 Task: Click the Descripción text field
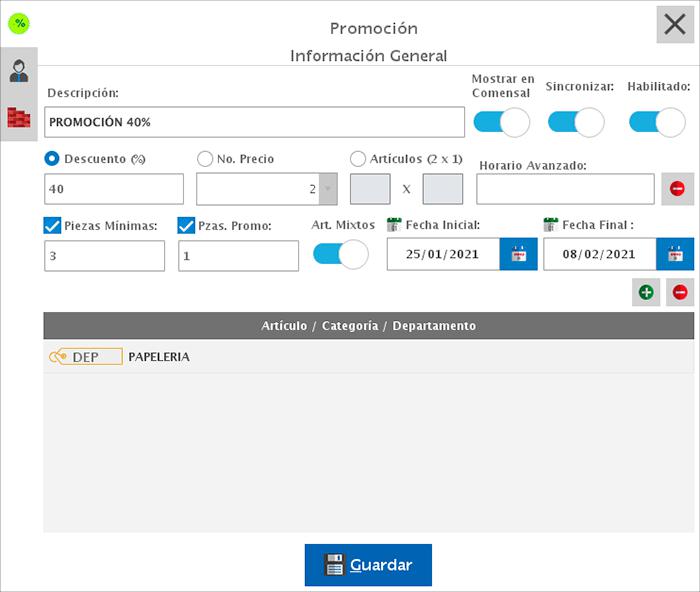coord(255,122)
